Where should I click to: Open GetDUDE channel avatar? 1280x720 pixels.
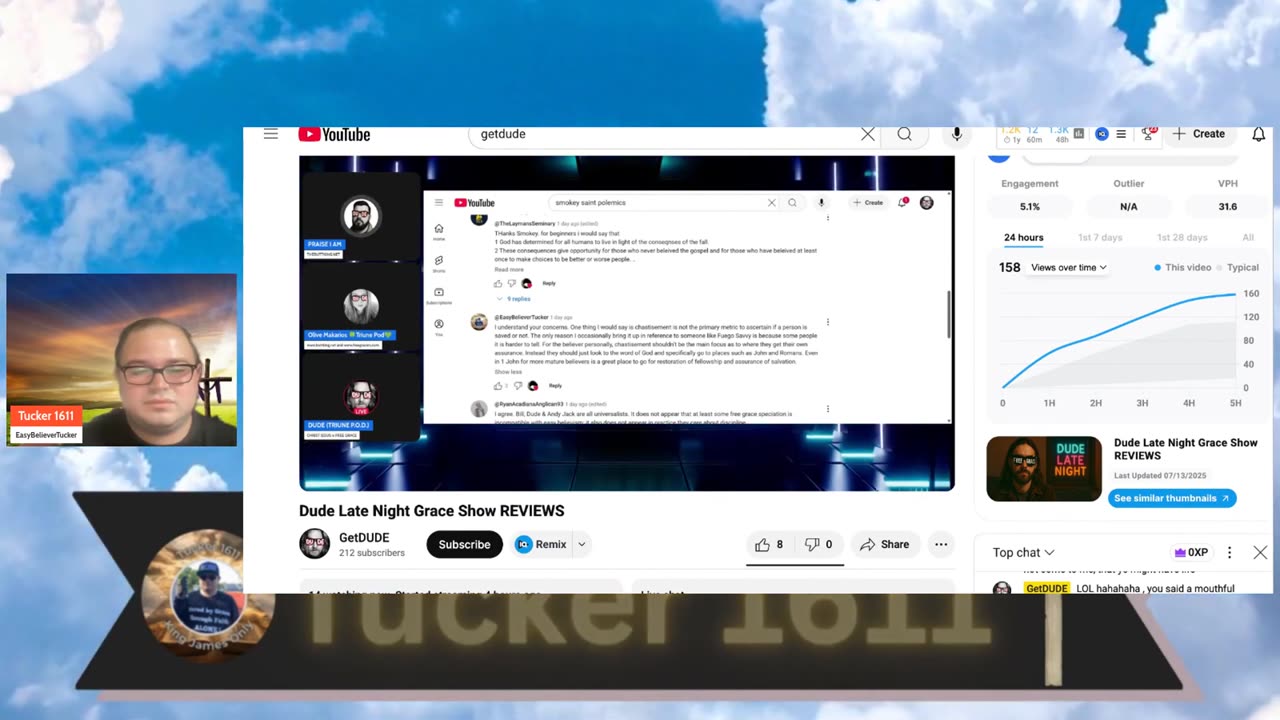pyautogui.click(x=314, y=544)
